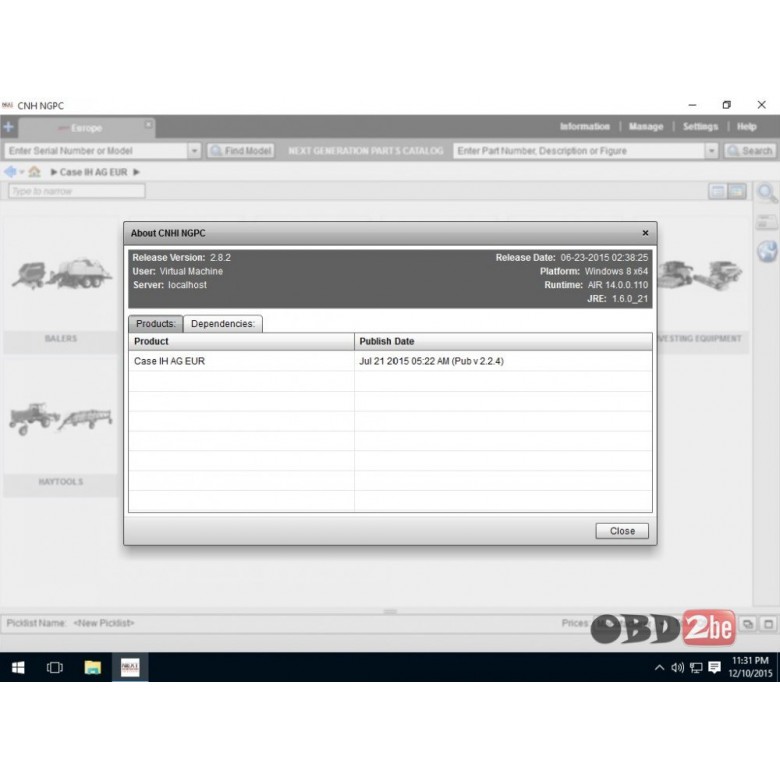
Task: Open the Haytools category thumbnail
Action: pos(61,428)
